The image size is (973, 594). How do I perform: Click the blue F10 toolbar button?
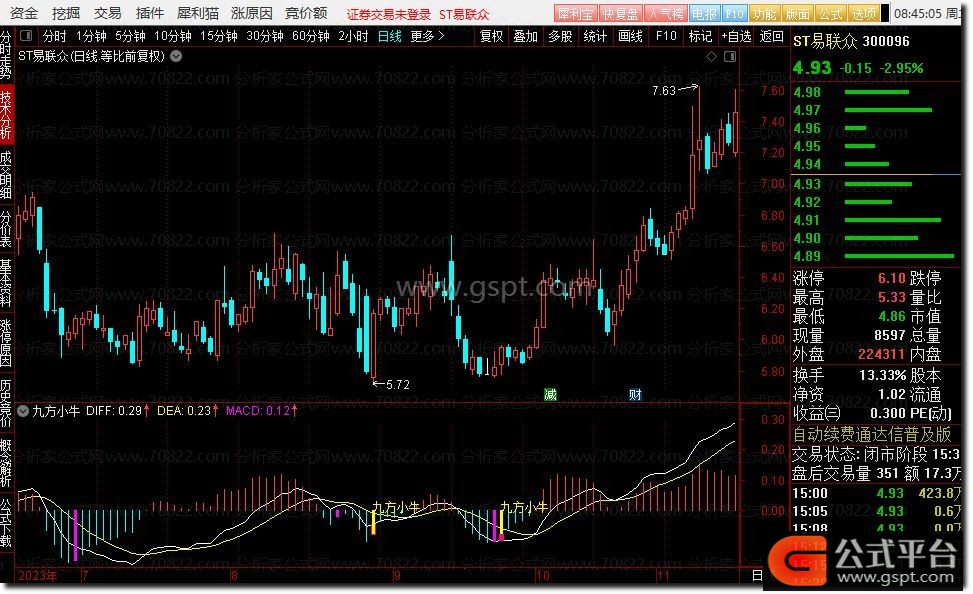[x=734, y=14]
